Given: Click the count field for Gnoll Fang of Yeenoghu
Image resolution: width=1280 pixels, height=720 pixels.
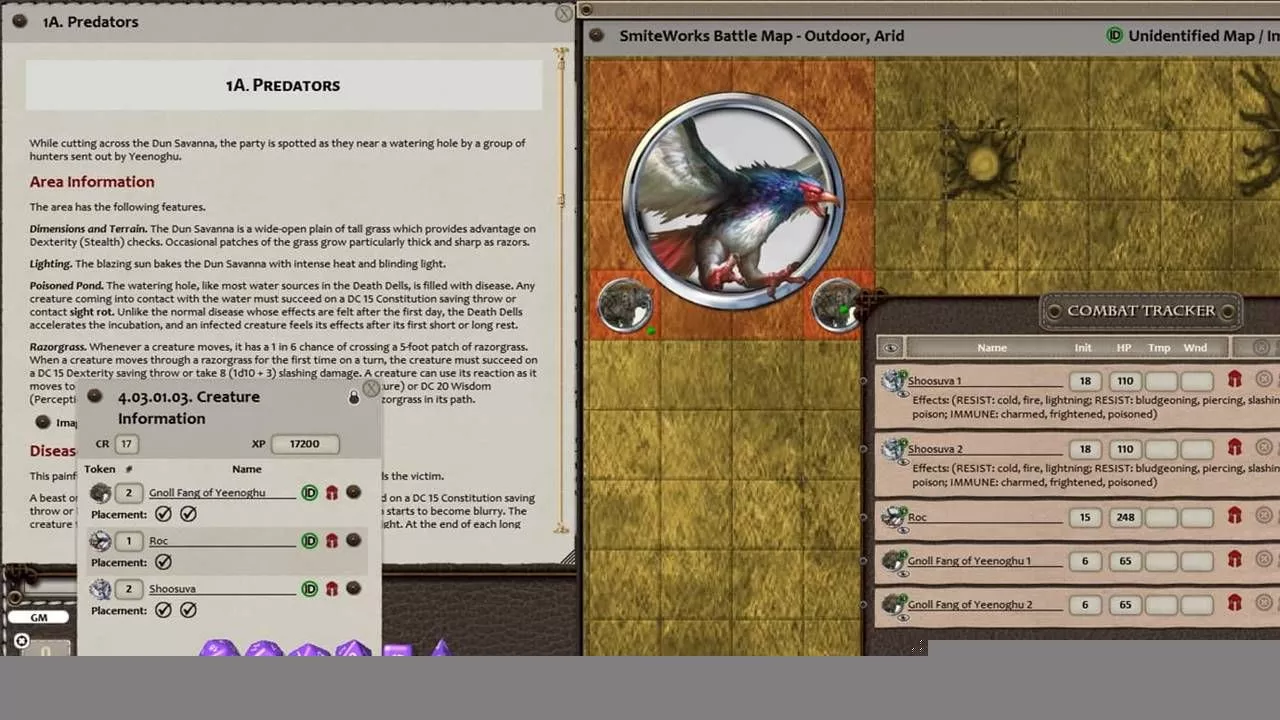Looking at the screenshot, I should coord(128,493).
